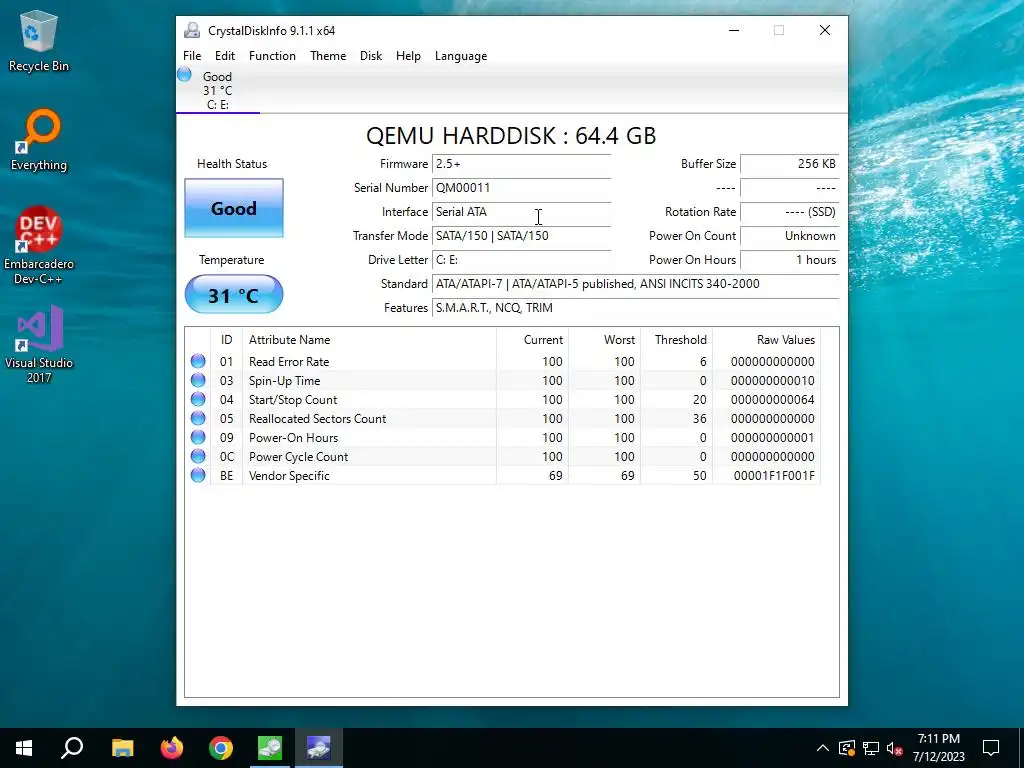Open the Visual Studio 2017 desktop shortcut
1024x768 pixels.
tap(39, 344)
